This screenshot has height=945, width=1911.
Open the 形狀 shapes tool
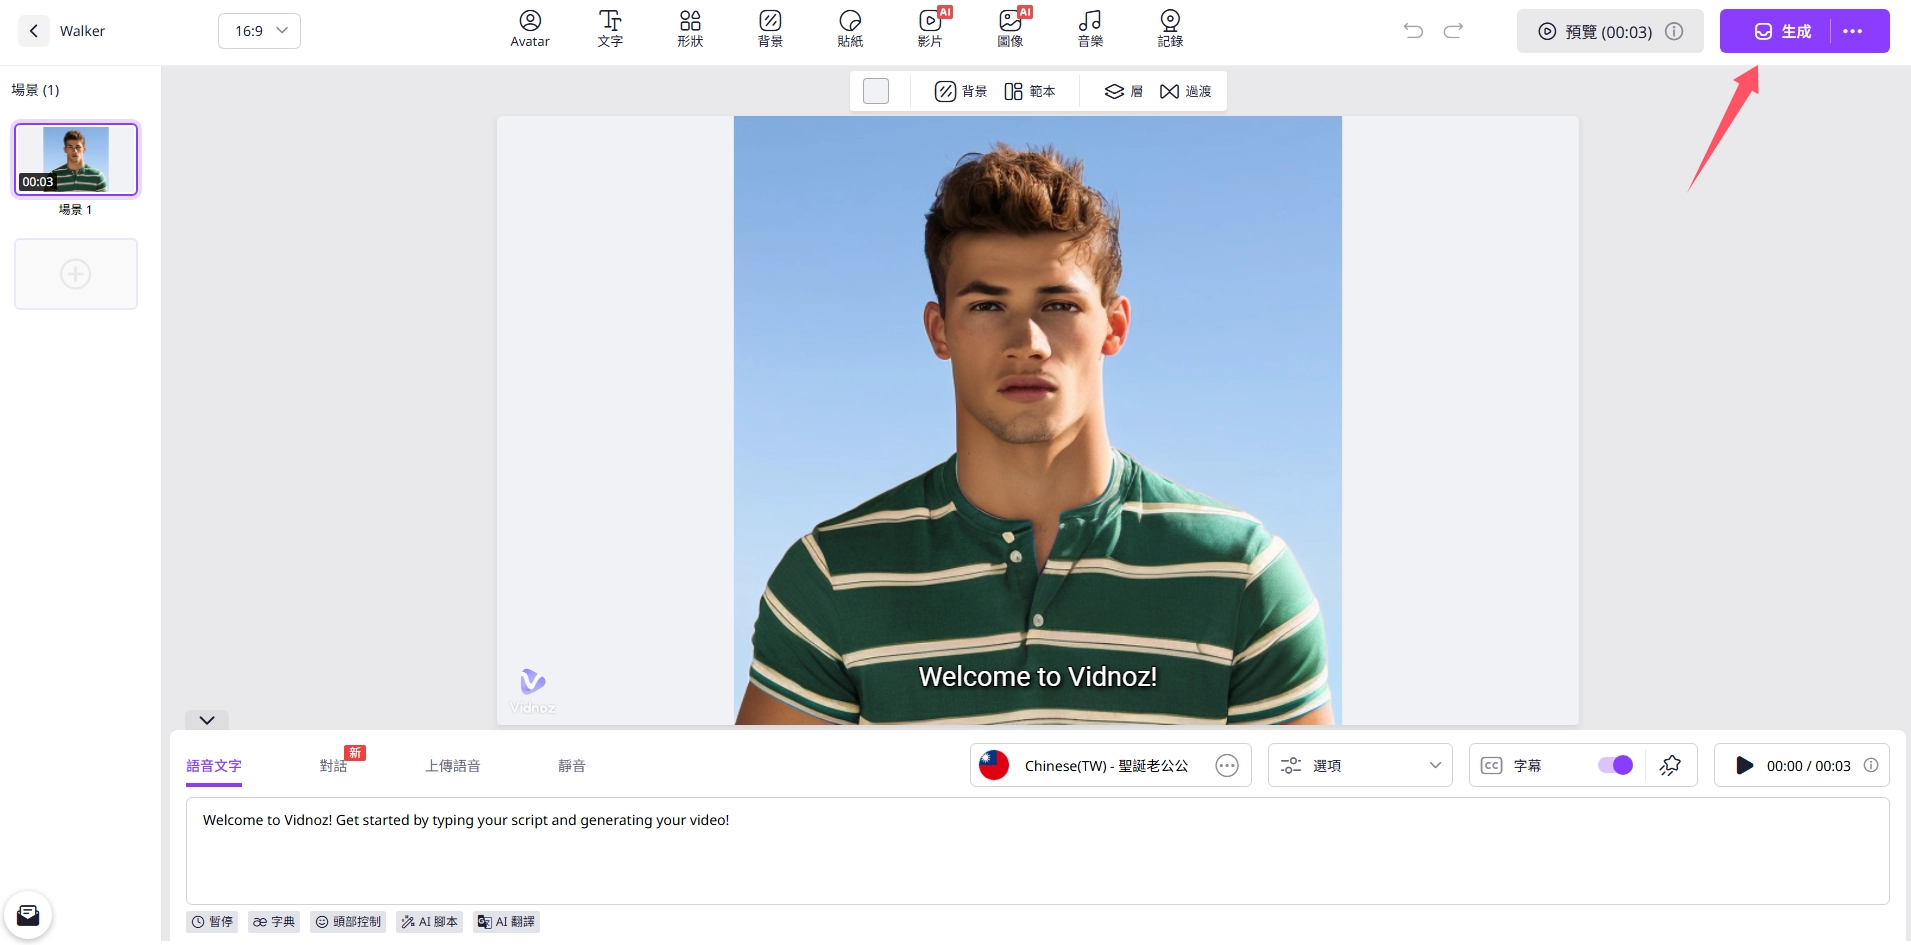point(690,29)
